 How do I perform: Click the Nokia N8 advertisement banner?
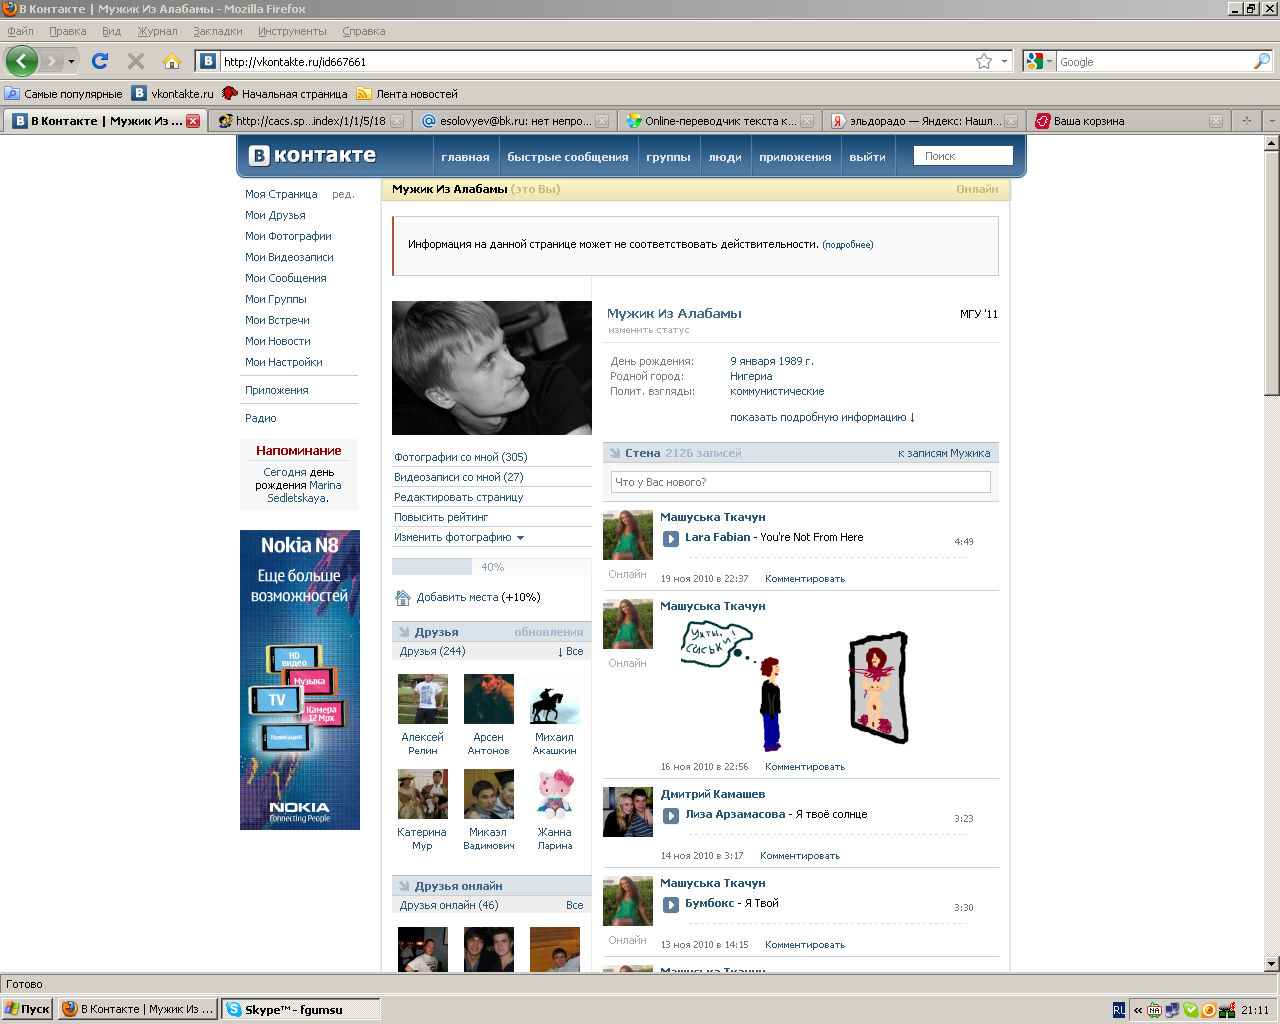(x=300, y=680)
